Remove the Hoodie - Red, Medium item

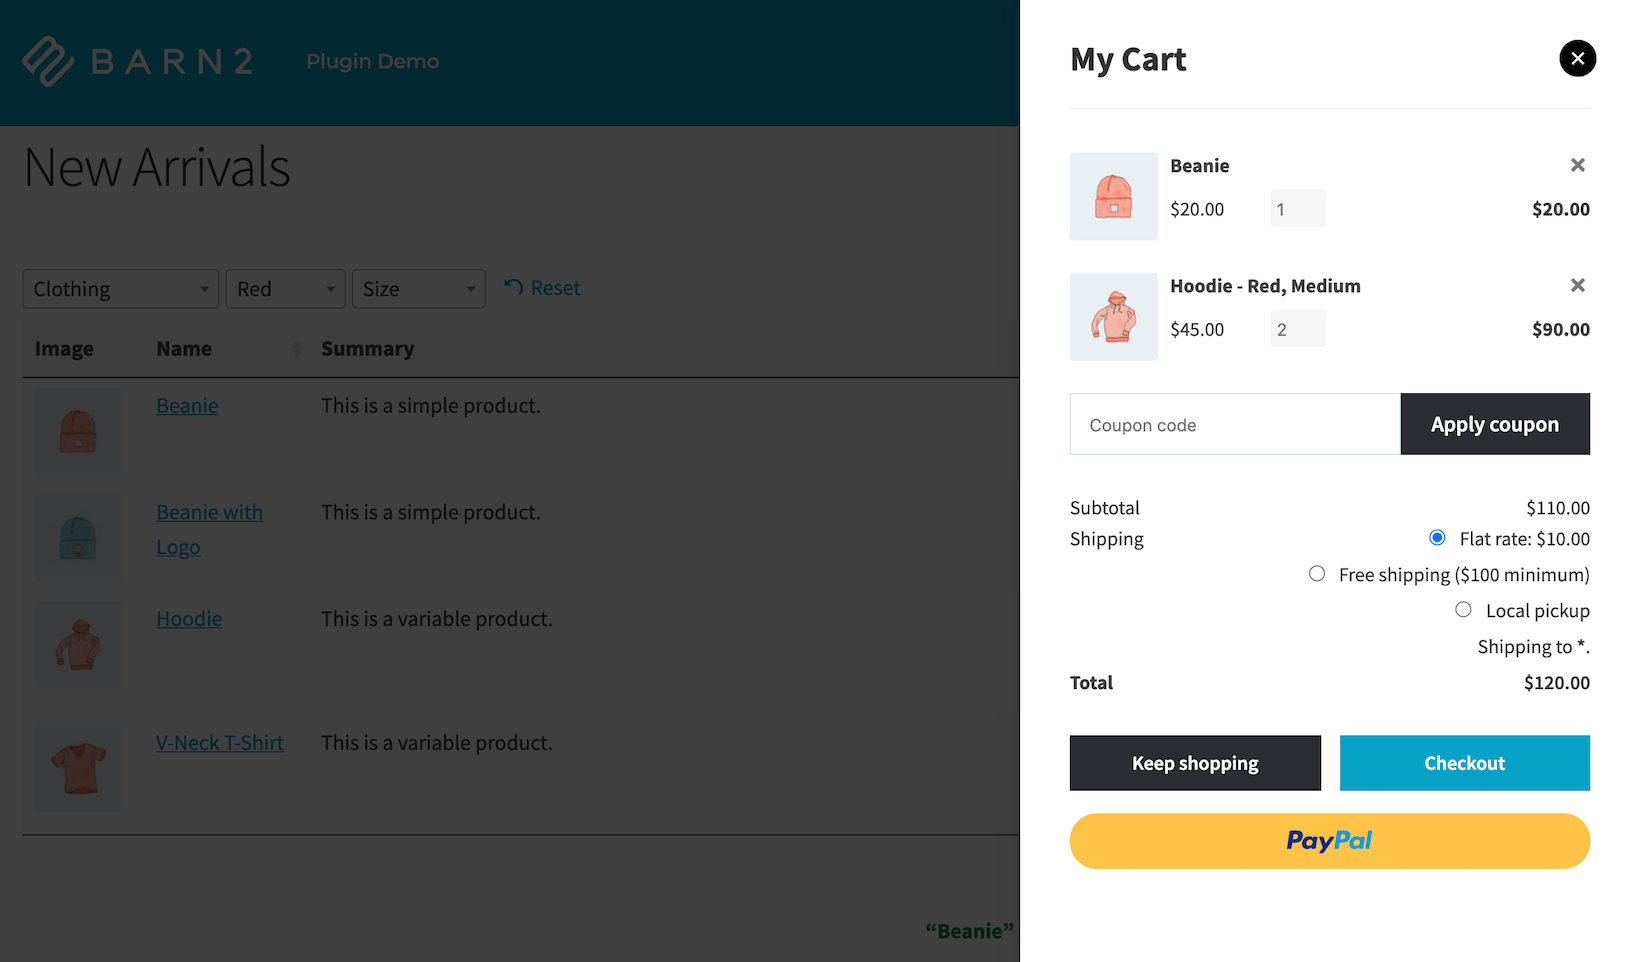tap(1577, 285)
